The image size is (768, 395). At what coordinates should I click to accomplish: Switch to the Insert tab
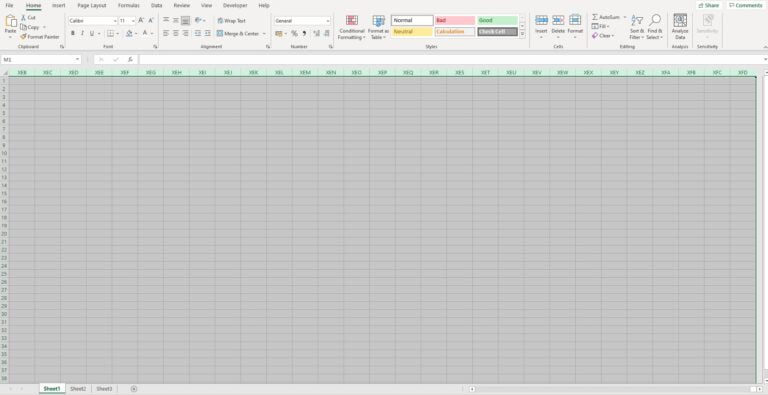click(59, 5)
